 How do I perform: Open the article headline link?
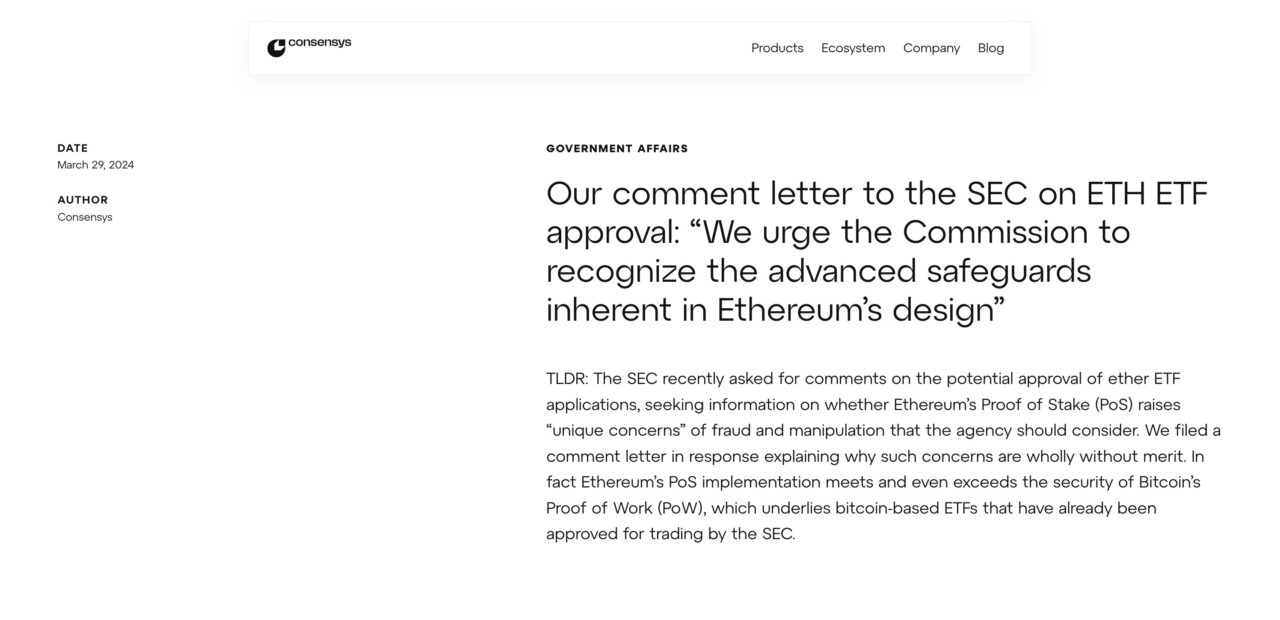point(876,251)
